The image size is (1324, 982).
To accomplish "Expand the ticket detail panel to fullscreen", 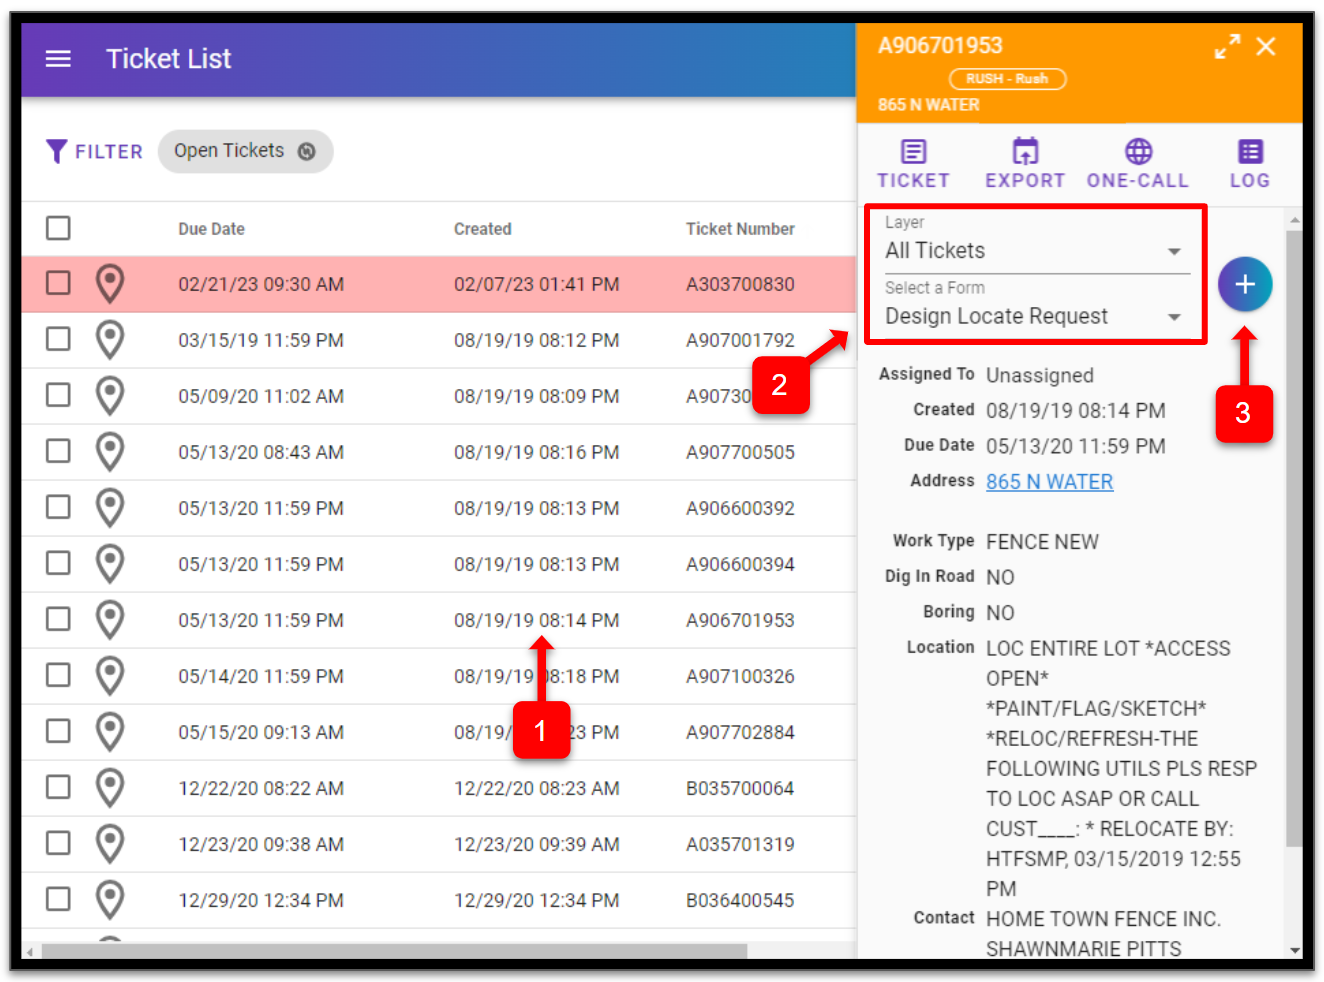I will pyautogui.click(x=1228, y=46).
